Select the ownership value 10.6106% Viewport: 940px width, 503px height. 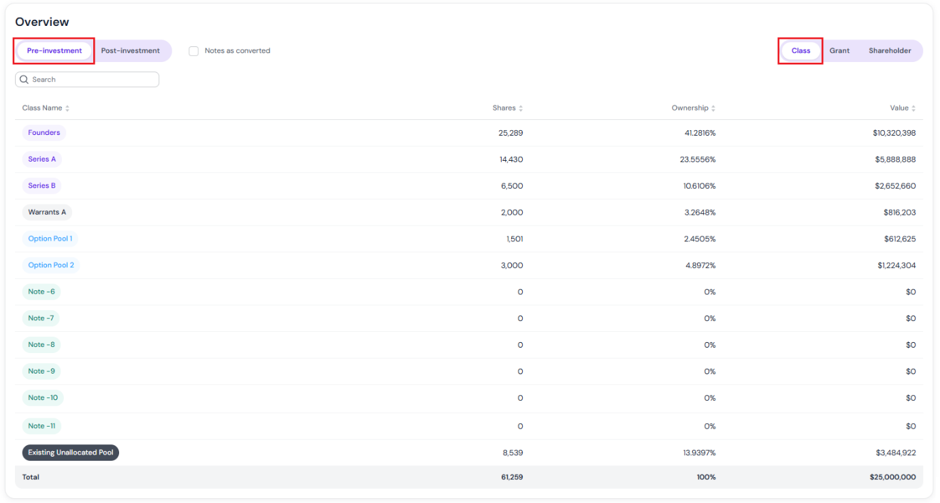699,186
